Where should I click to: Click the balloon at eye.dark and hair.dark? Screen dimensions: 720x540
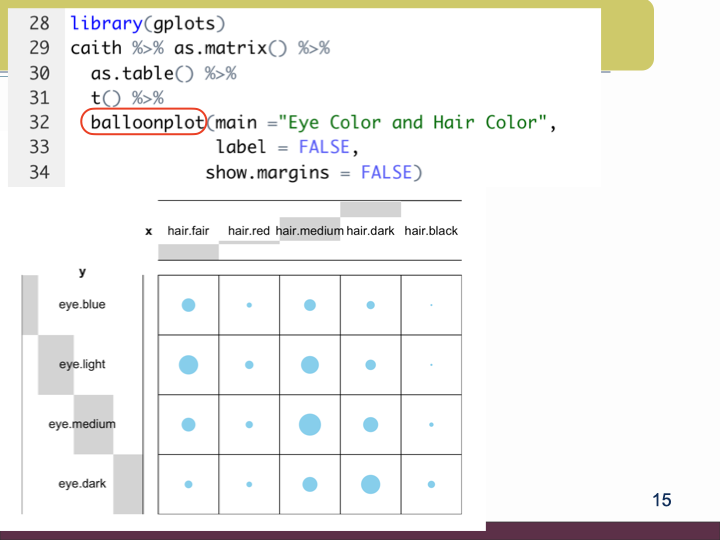pos(371,485)
